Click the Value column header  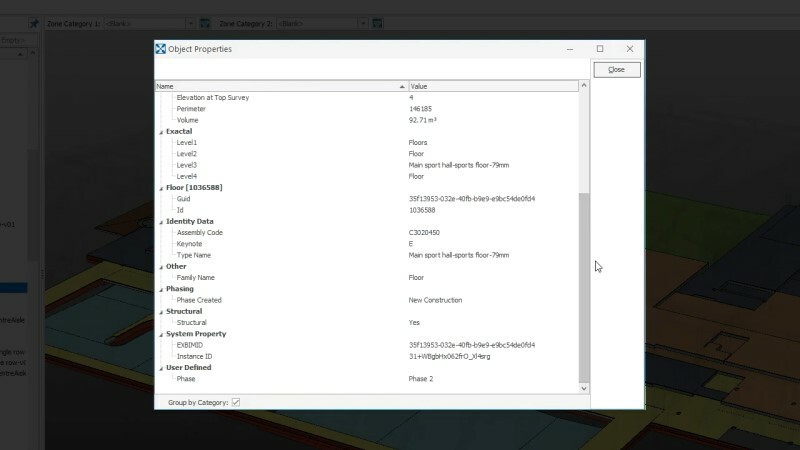(490, 87)
